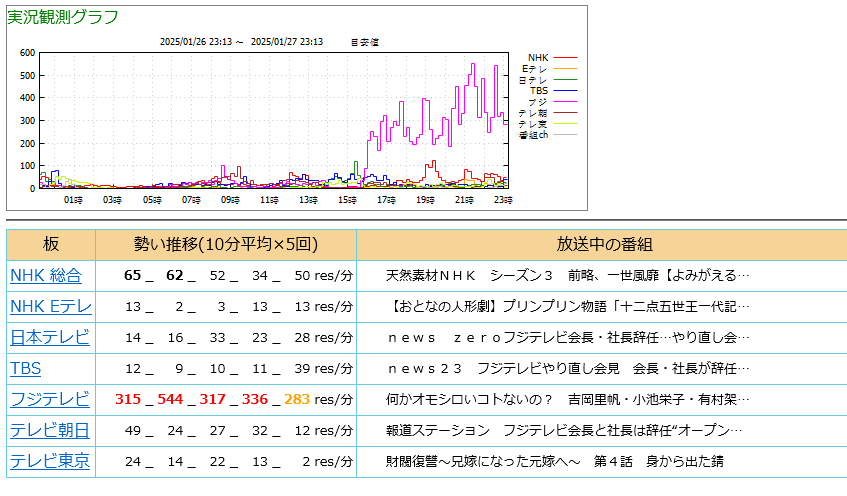
Task: Click the 315 value in フジテレビ row
Action: pyautogui.click(x=128, y=399)
